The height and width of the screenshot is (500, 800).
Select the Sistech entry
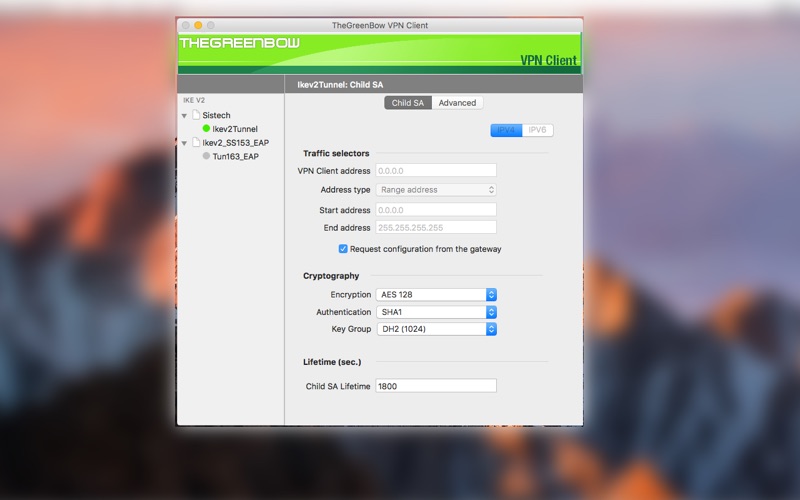216,115
